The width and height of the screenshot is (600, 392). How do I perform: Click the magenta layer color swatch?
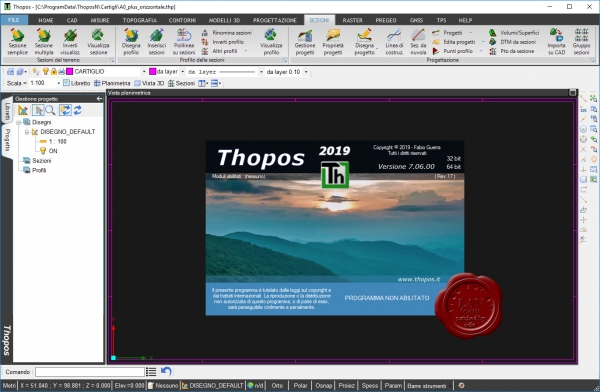70,72
